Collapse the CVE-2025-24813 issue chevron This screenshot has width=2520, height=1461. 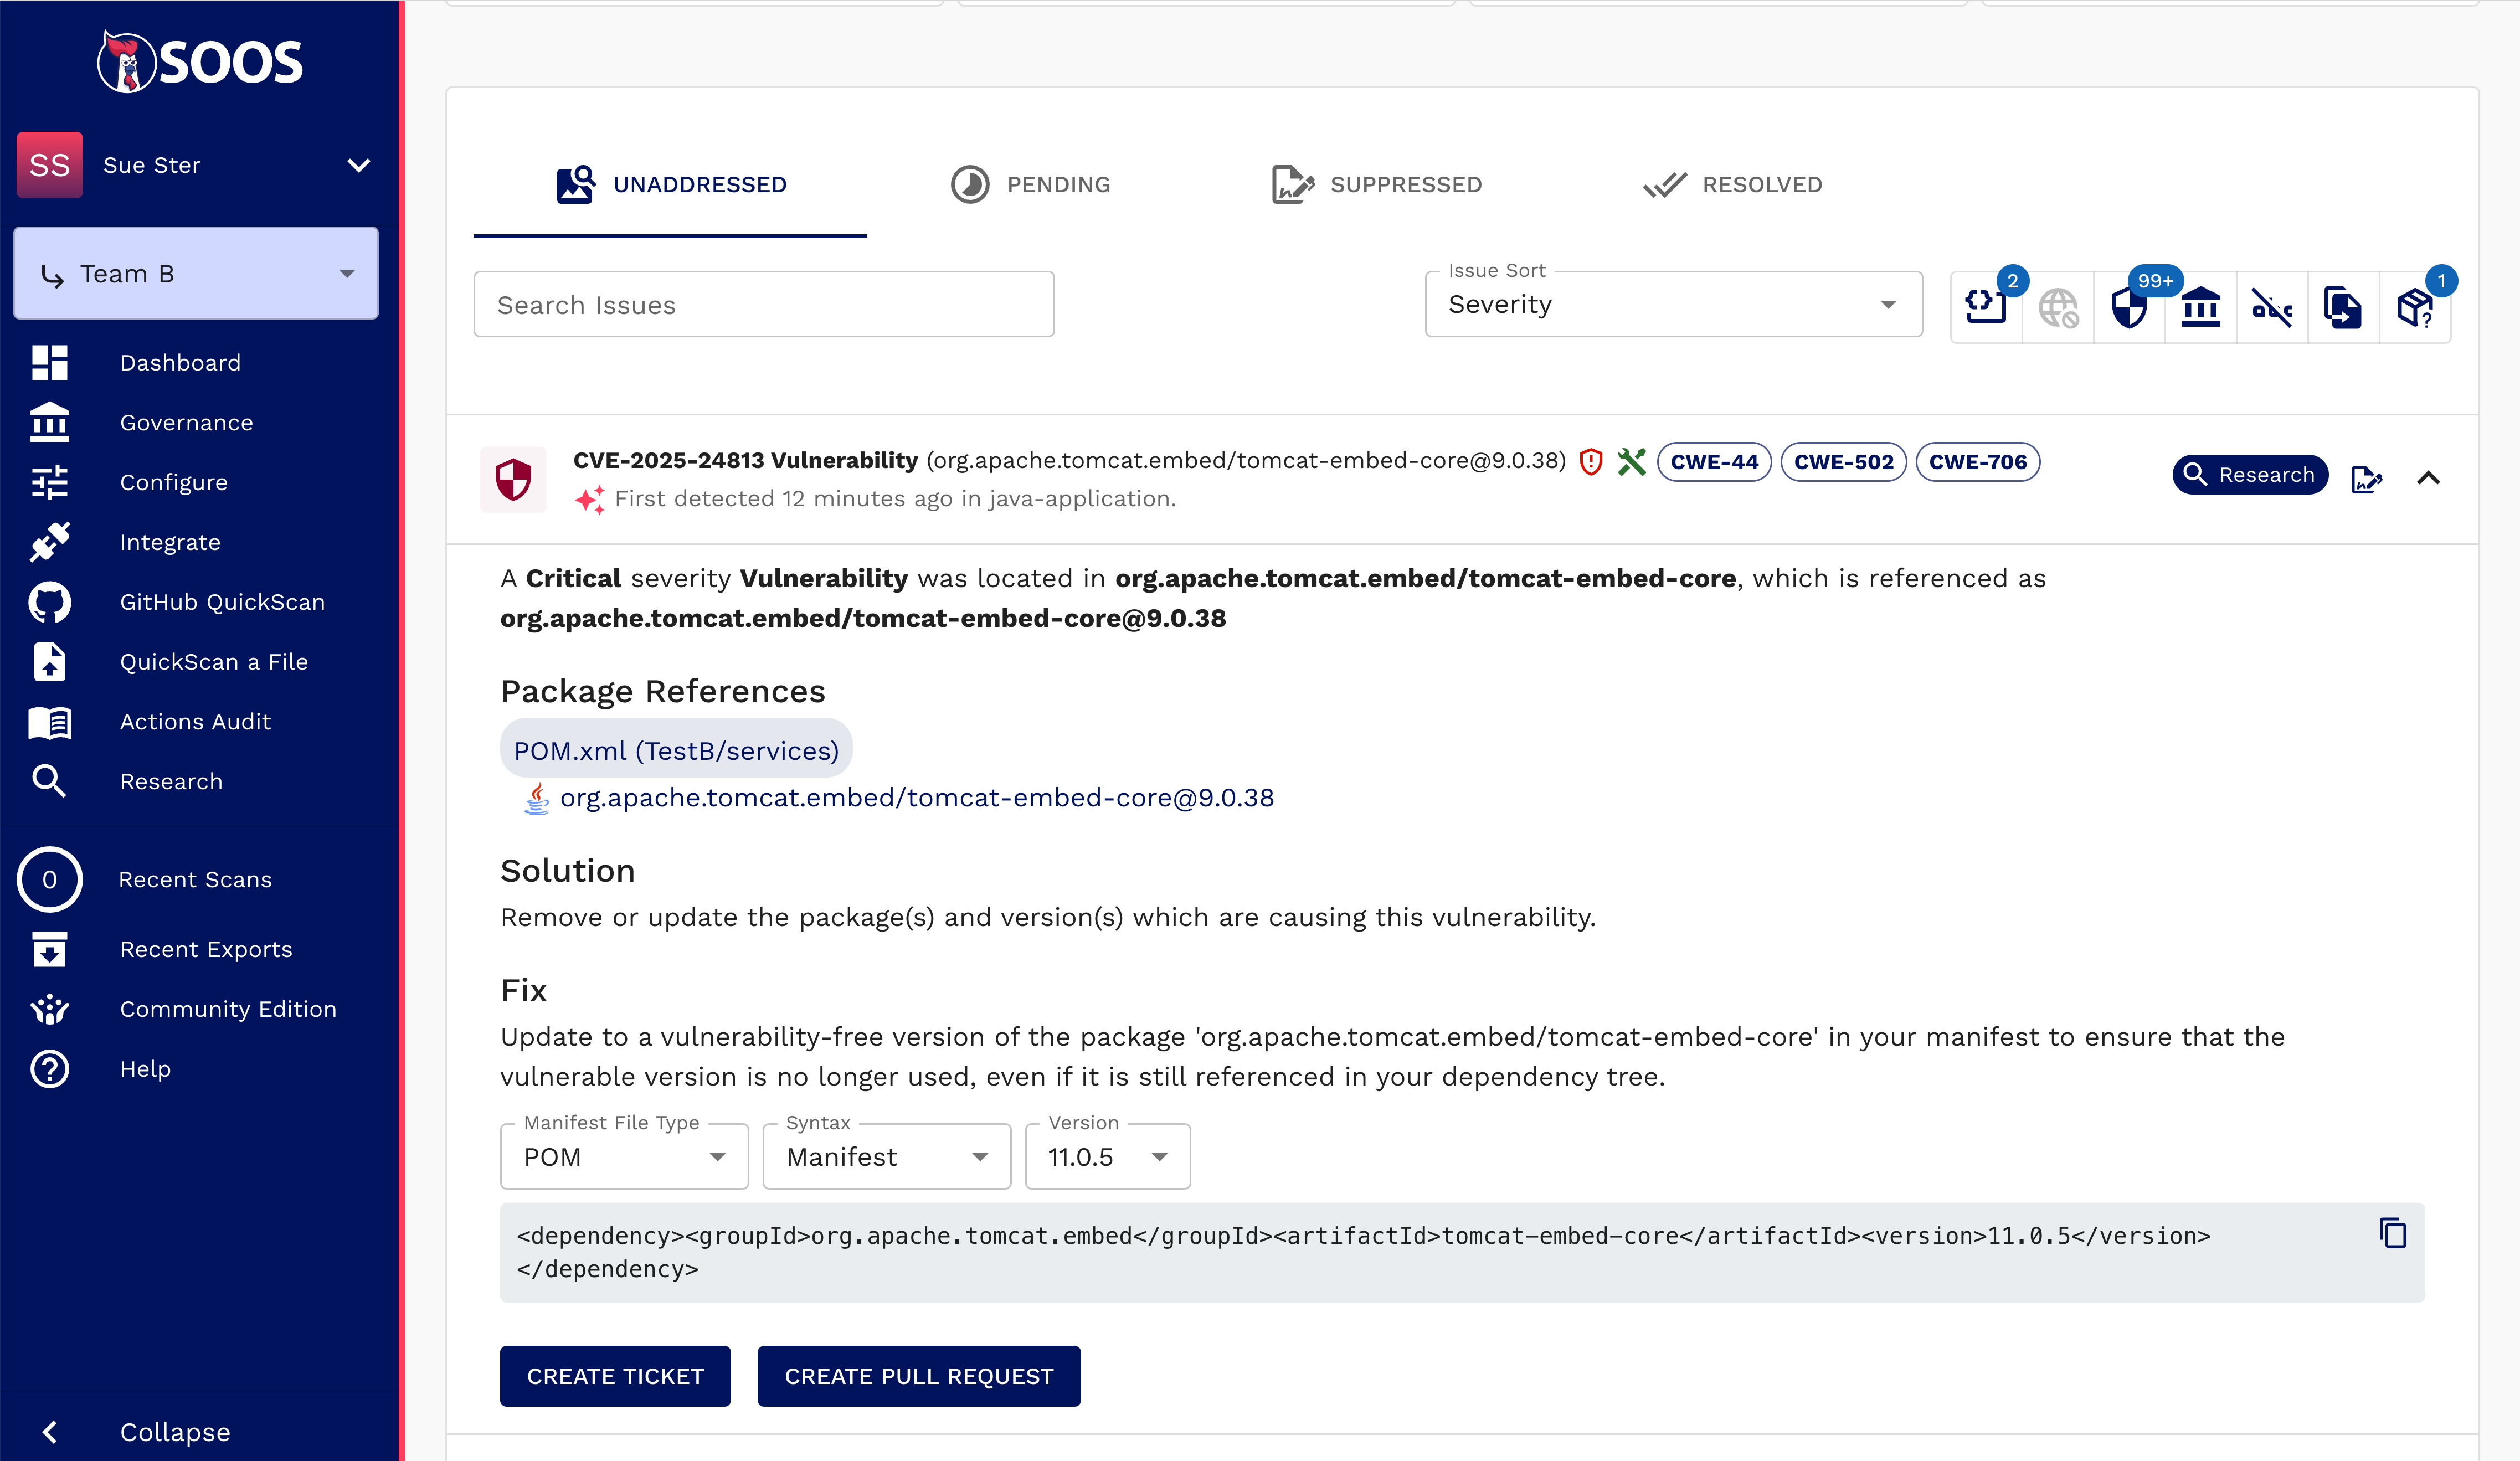coord(2428,478)
